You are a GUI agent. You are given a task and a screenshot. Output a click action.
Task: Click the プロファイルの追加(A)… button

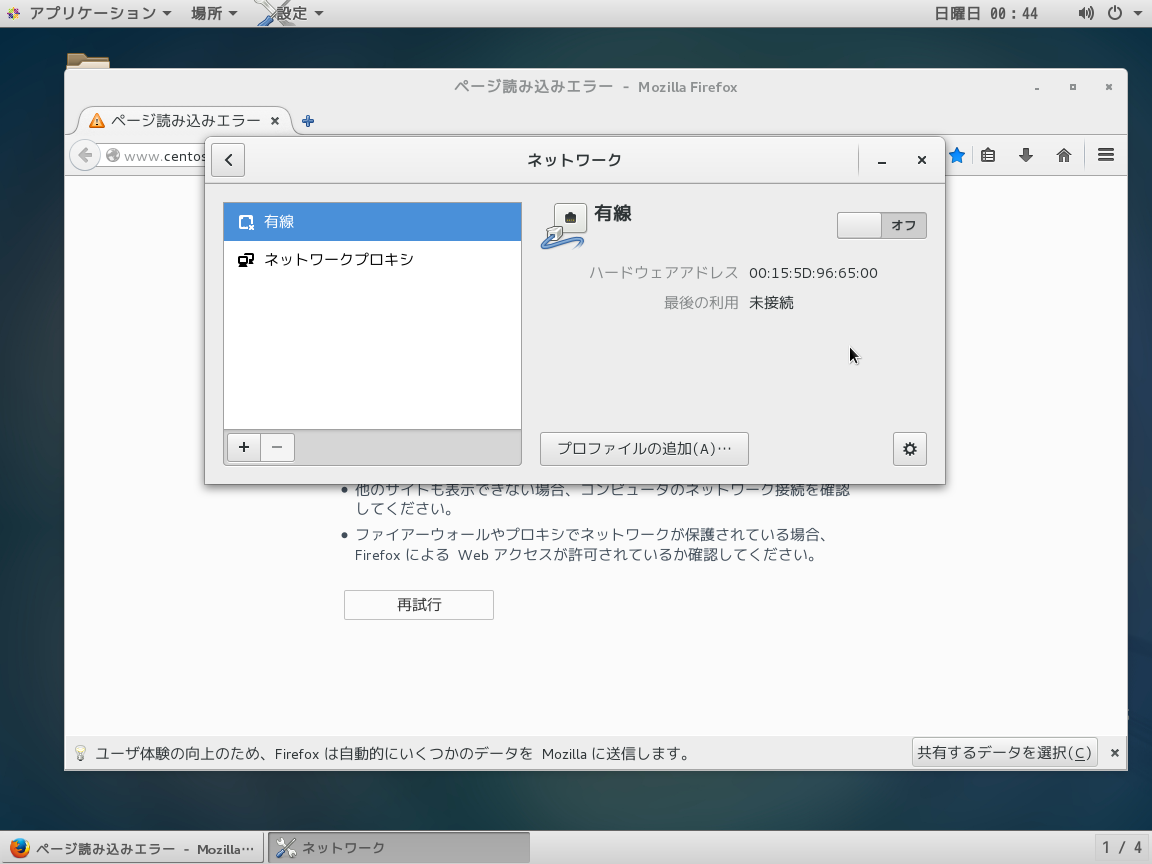[644, 449]
